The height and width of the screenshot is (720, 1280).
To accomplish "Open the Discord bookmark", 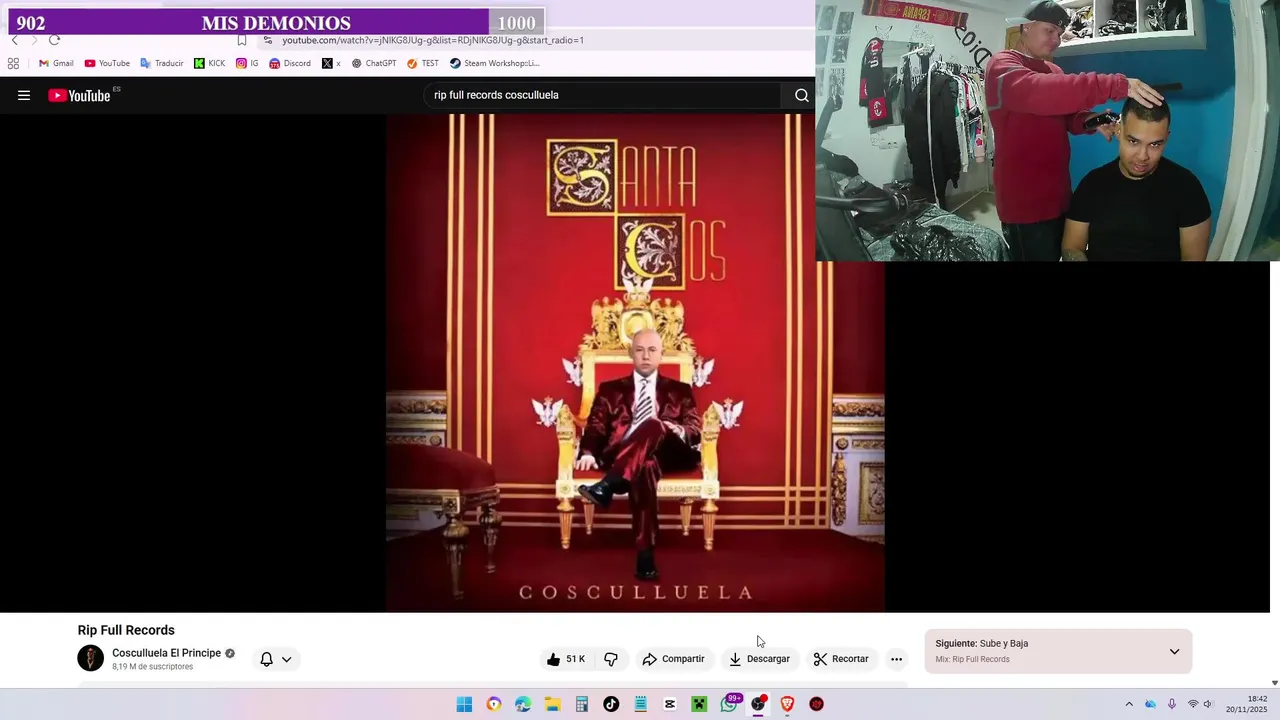I will coord(290,63).
